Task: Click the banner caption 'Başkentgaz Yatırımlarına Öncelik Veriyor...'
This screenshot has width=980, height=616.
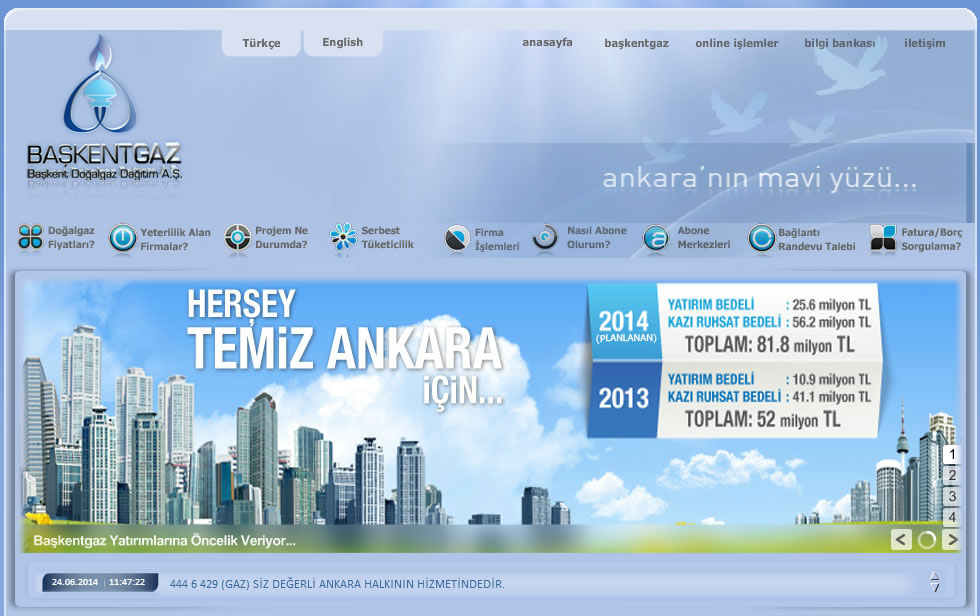Action: coord(164,540)
